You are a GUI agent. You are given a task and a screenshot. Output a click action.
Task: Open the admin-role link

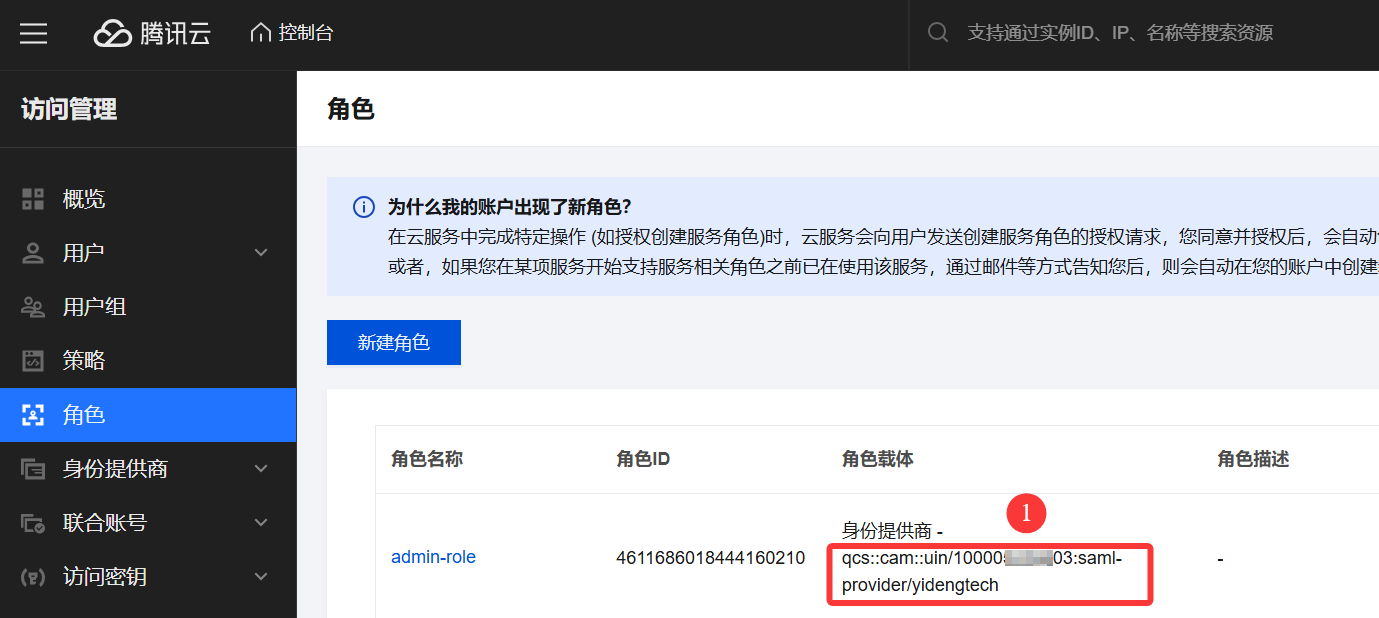433,557
